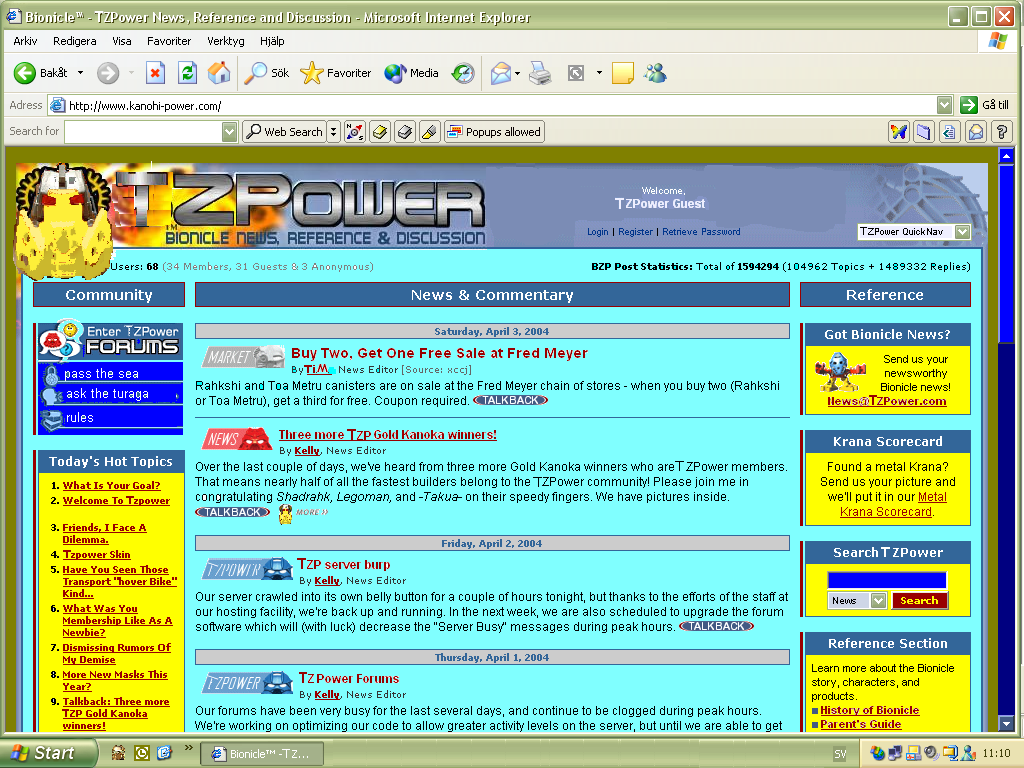Open hot topic What Is Your Goal?

click(x=111, y=485)
